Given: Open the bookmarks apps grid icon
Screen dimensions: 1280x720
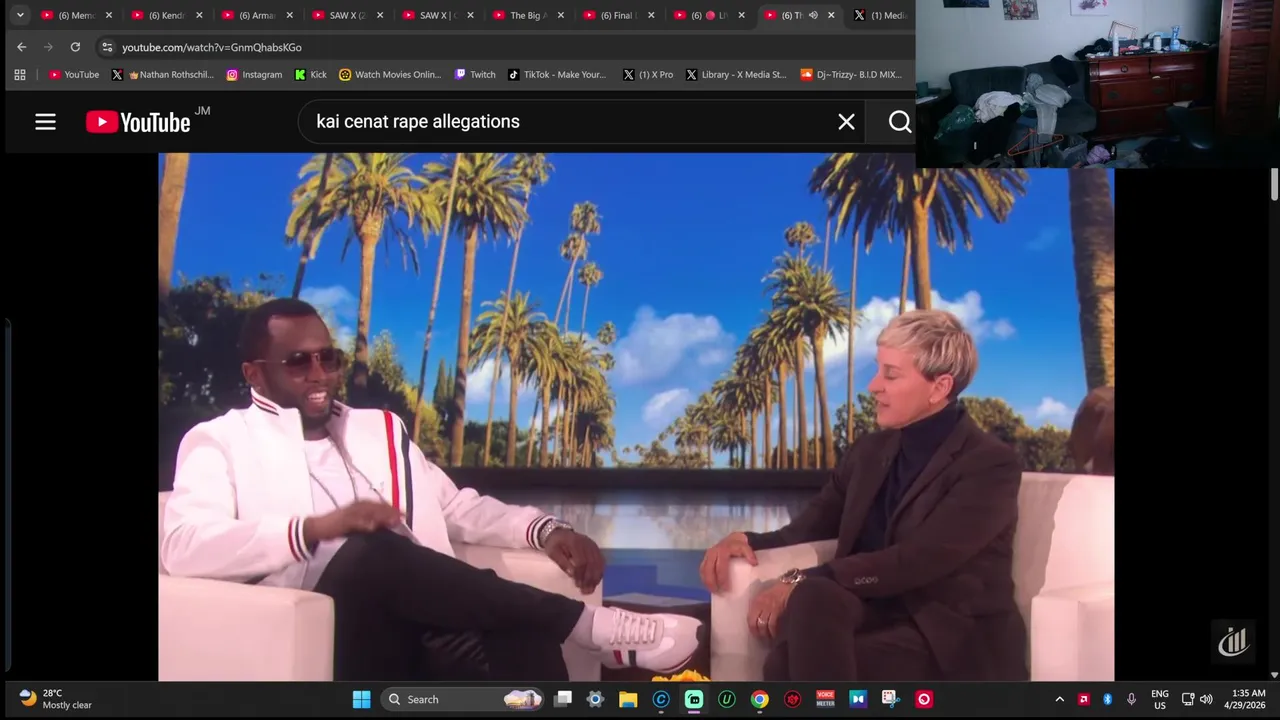Looking at the screenshot, I should click(x=20, y=74).
